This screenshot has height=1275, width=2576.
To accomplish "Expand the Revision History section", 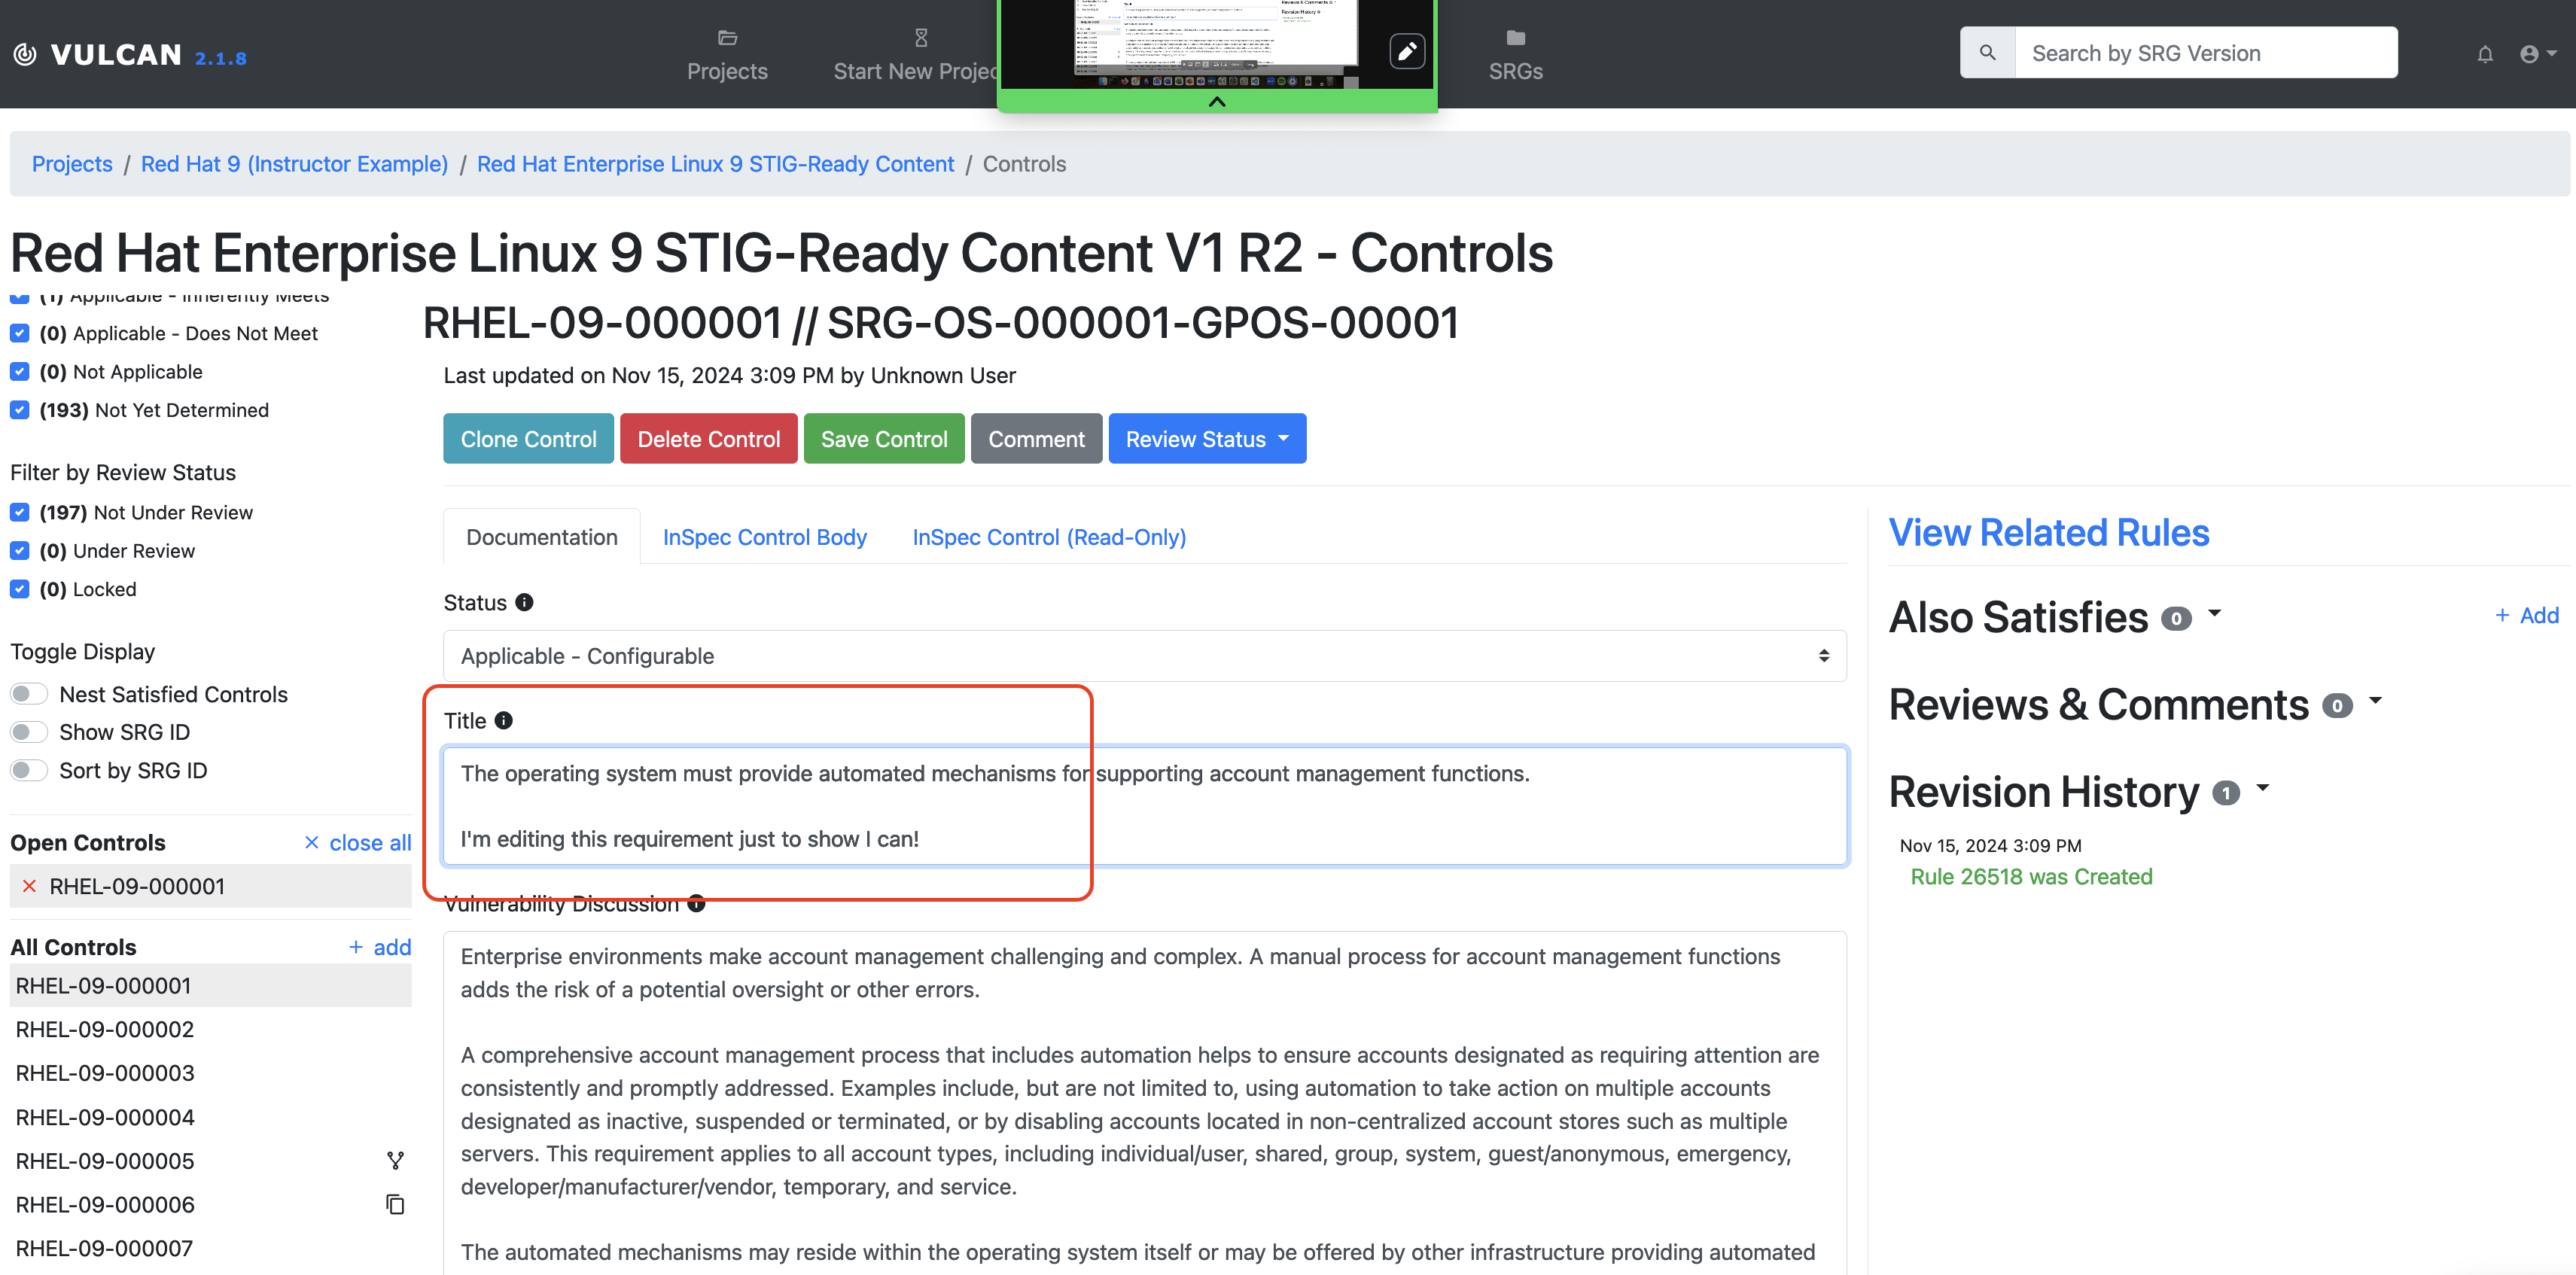I will [2261, 789].
